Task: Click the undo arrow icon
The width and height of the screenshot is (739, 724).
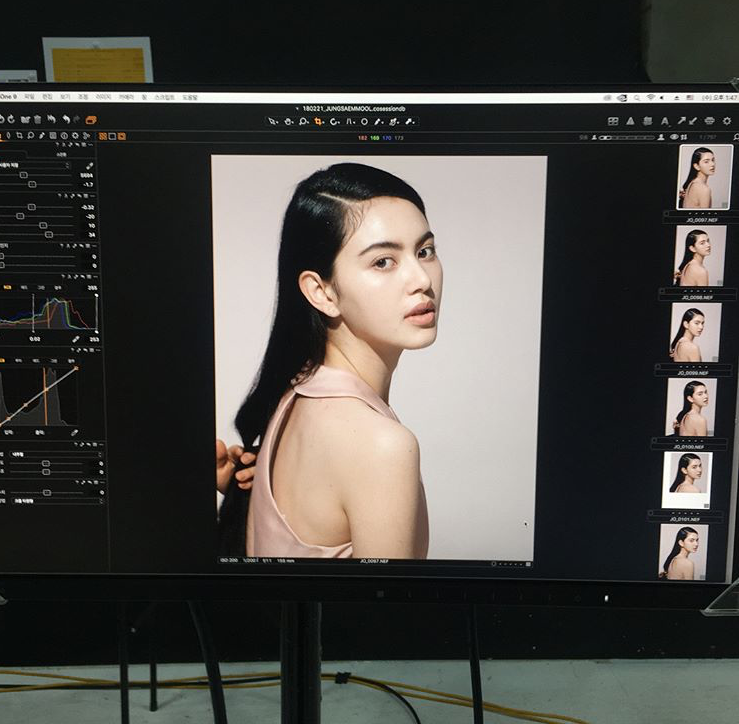Action: point(66,119)
